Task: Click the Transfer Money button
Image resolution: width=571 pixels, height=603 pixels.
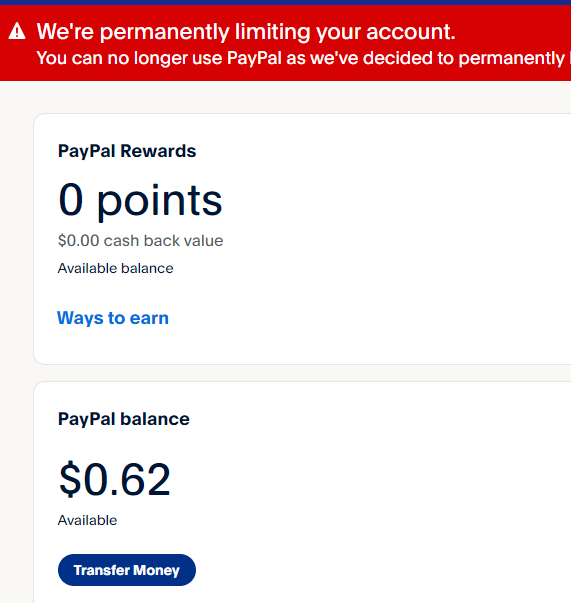Action: click(127, 570)
